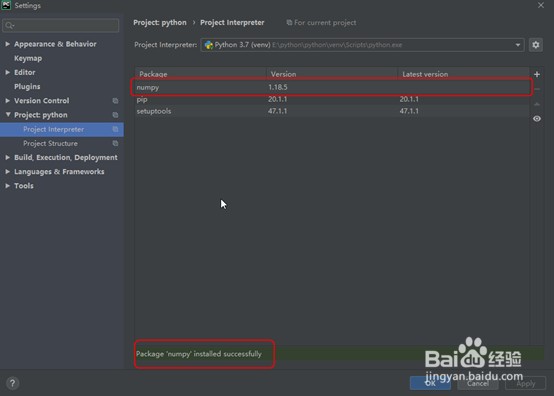This screenshot has width=554, height=396.
Task: Expand Languages & Frameworks section
Action: 7,172
